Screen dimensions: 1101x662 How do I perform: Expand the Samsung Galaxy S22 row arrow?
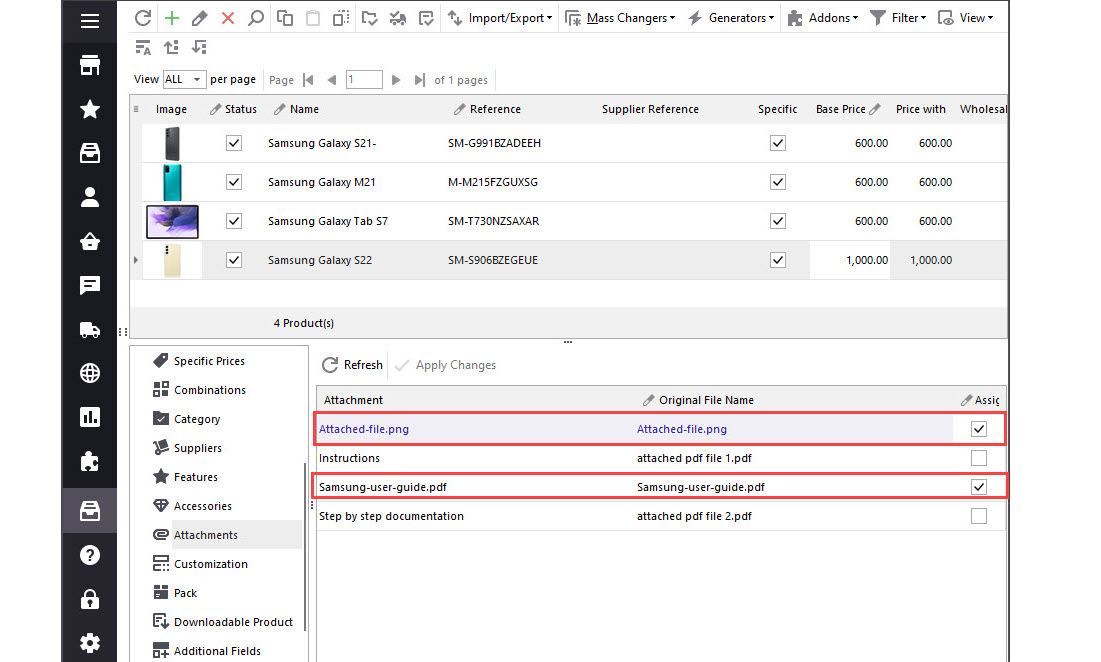click(x=136, y=260)
